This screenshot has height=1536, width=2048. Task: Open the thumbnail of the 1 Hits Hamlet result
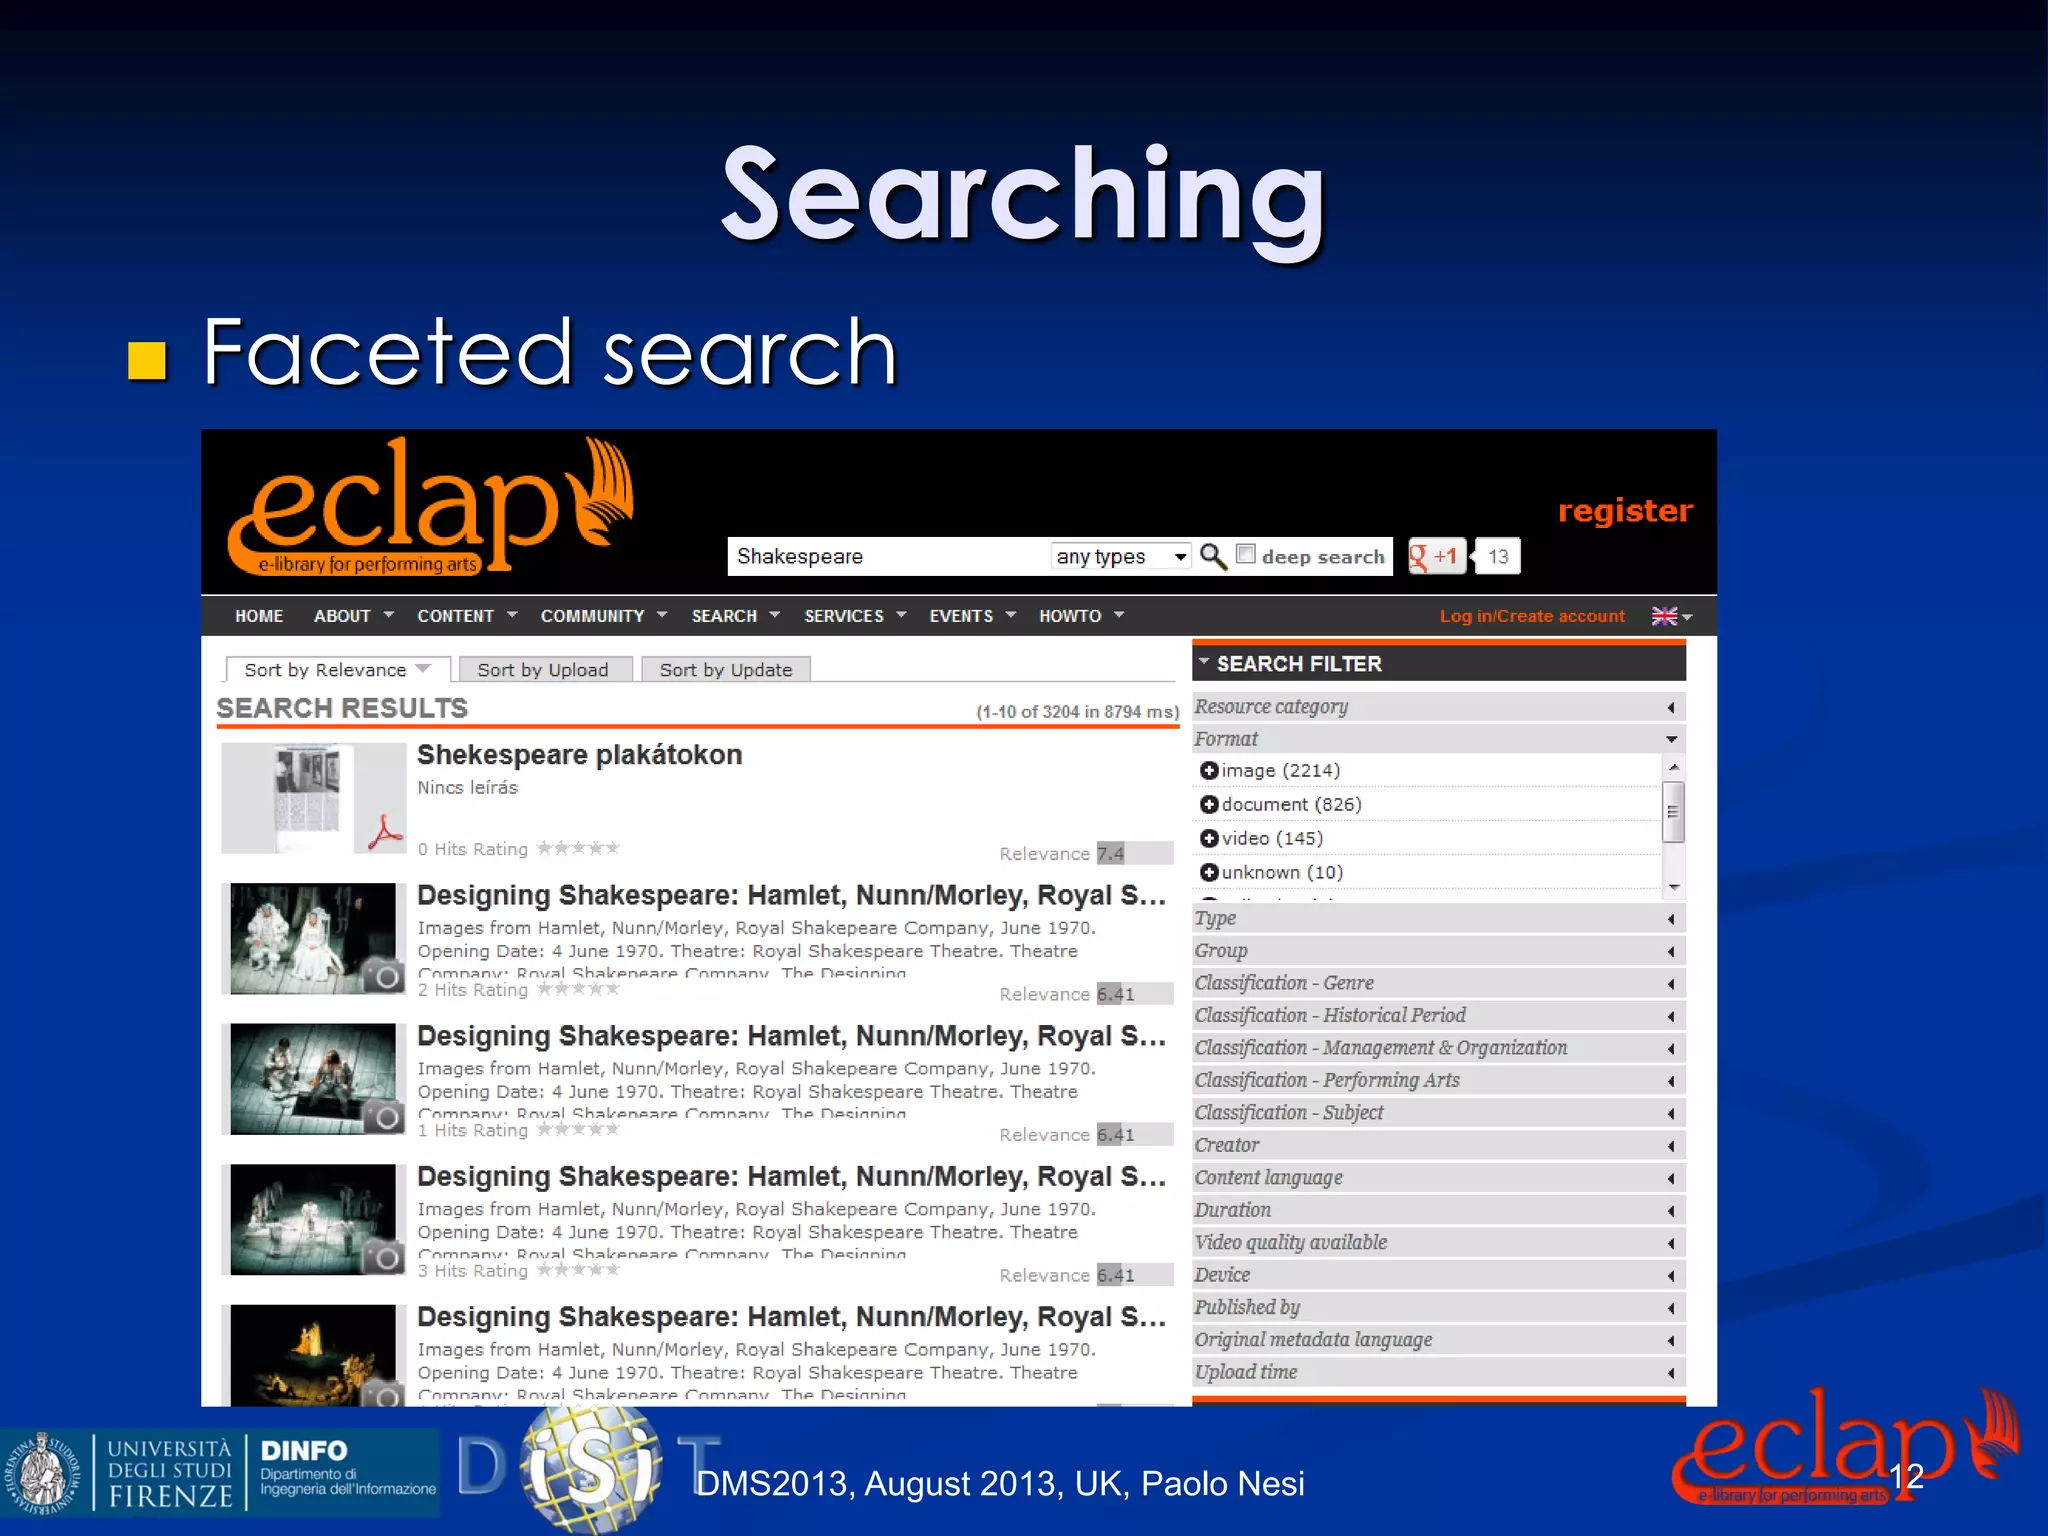(x=313, y=1079)
